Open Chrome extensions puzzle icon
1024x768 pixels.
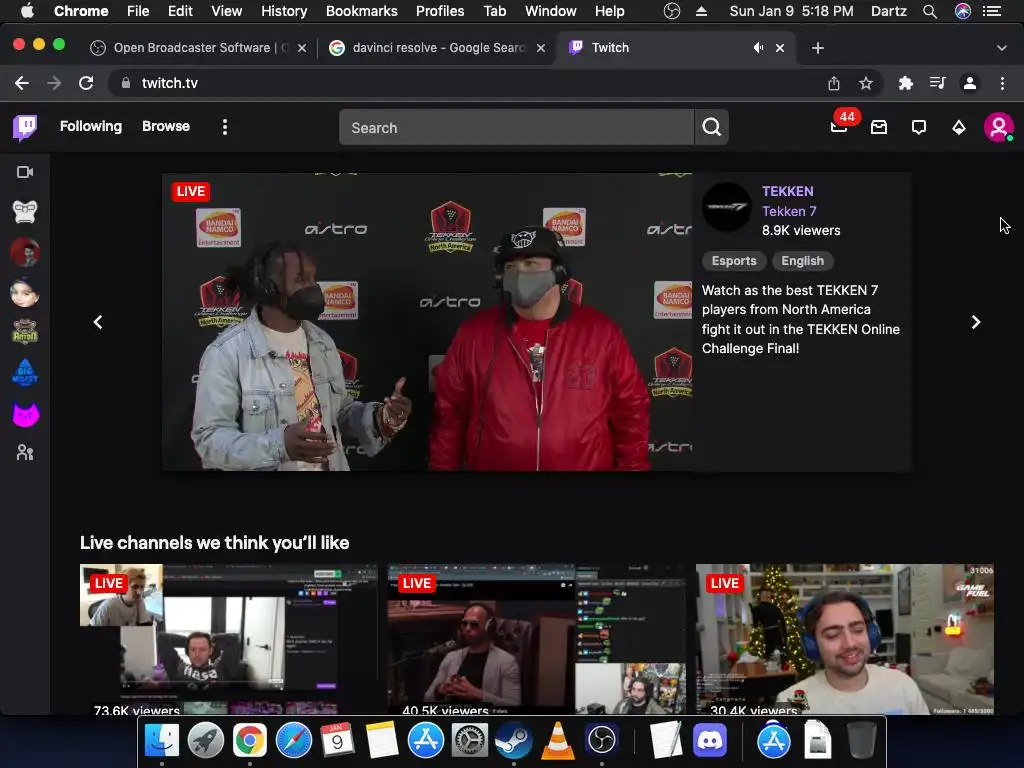tap(905, 83)
